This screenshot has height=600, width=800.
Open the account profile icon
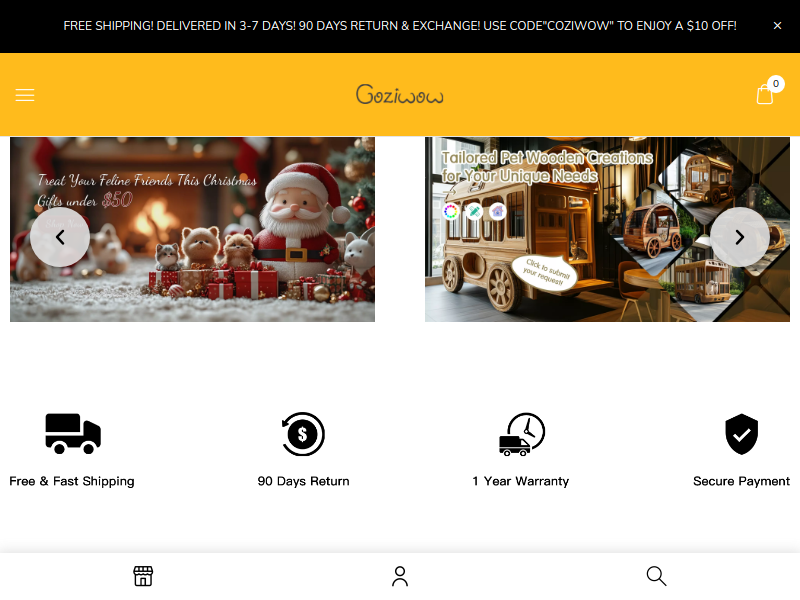pyautogui.click(x=400, y=576)
